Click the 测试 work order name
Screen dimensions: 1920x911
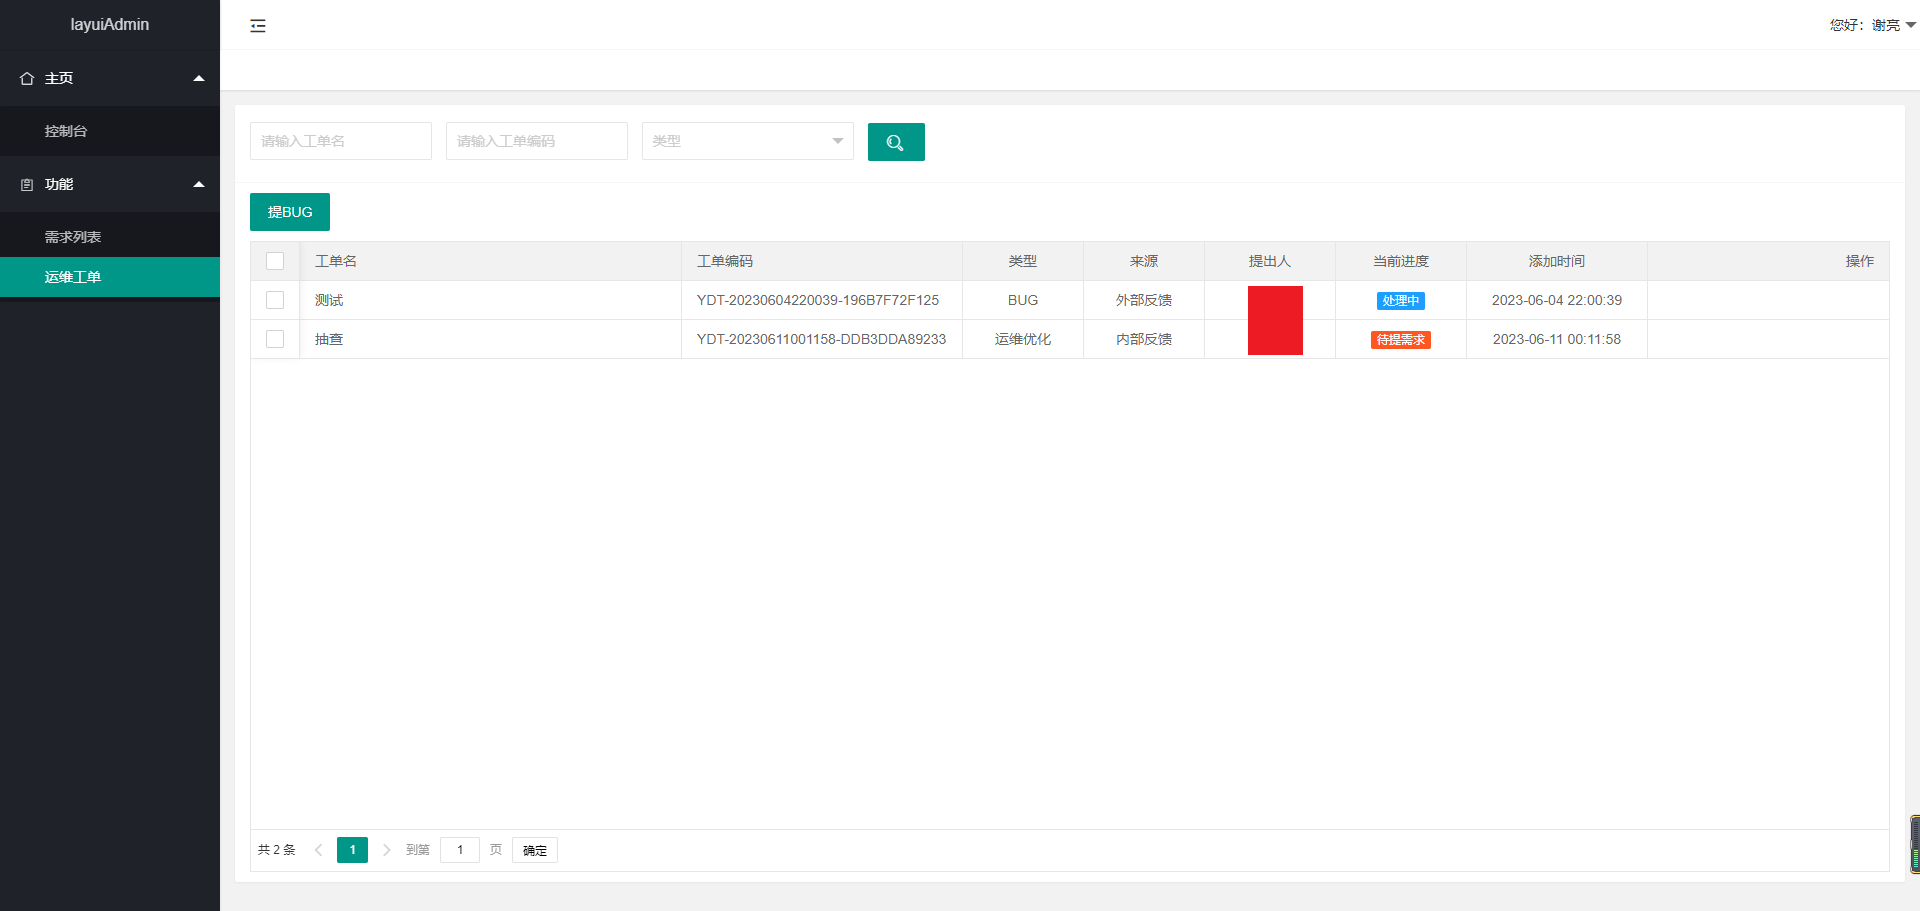point(329,300)
